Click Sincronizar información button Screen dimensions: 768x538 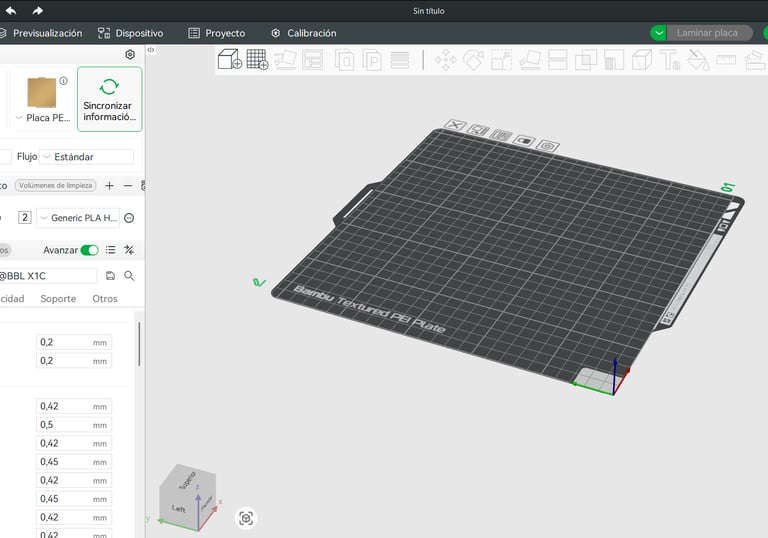coord(110,99)
